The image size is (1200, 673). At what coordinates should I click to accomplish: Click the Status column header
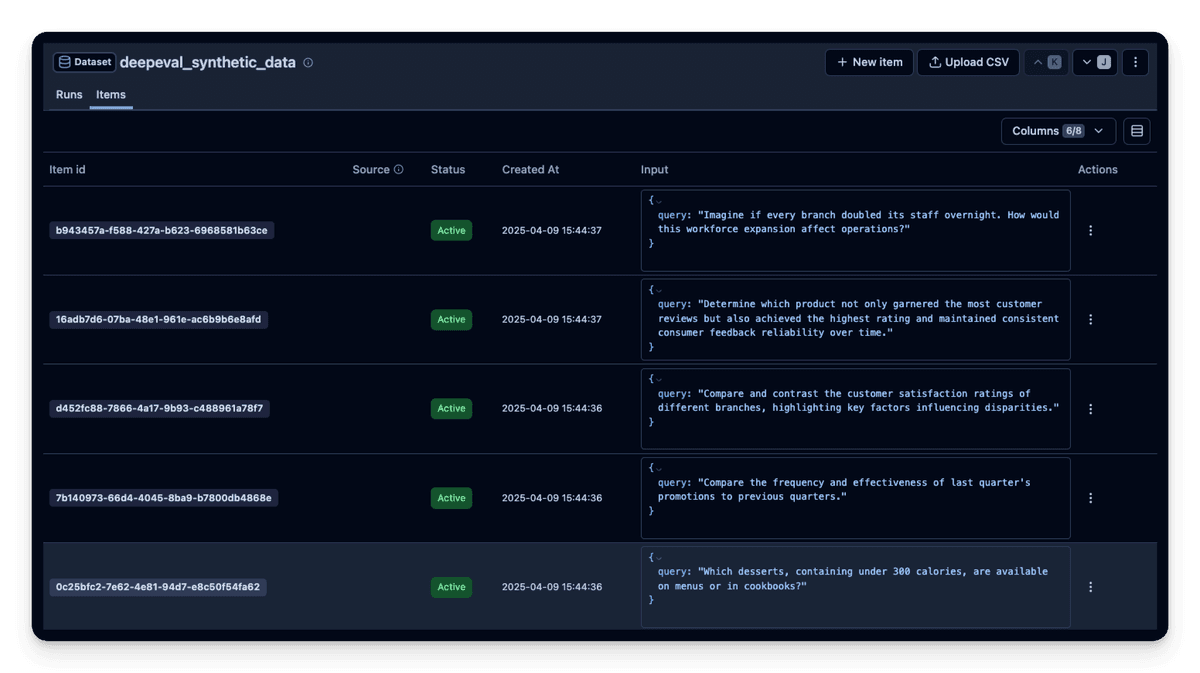tap(448, 170)
